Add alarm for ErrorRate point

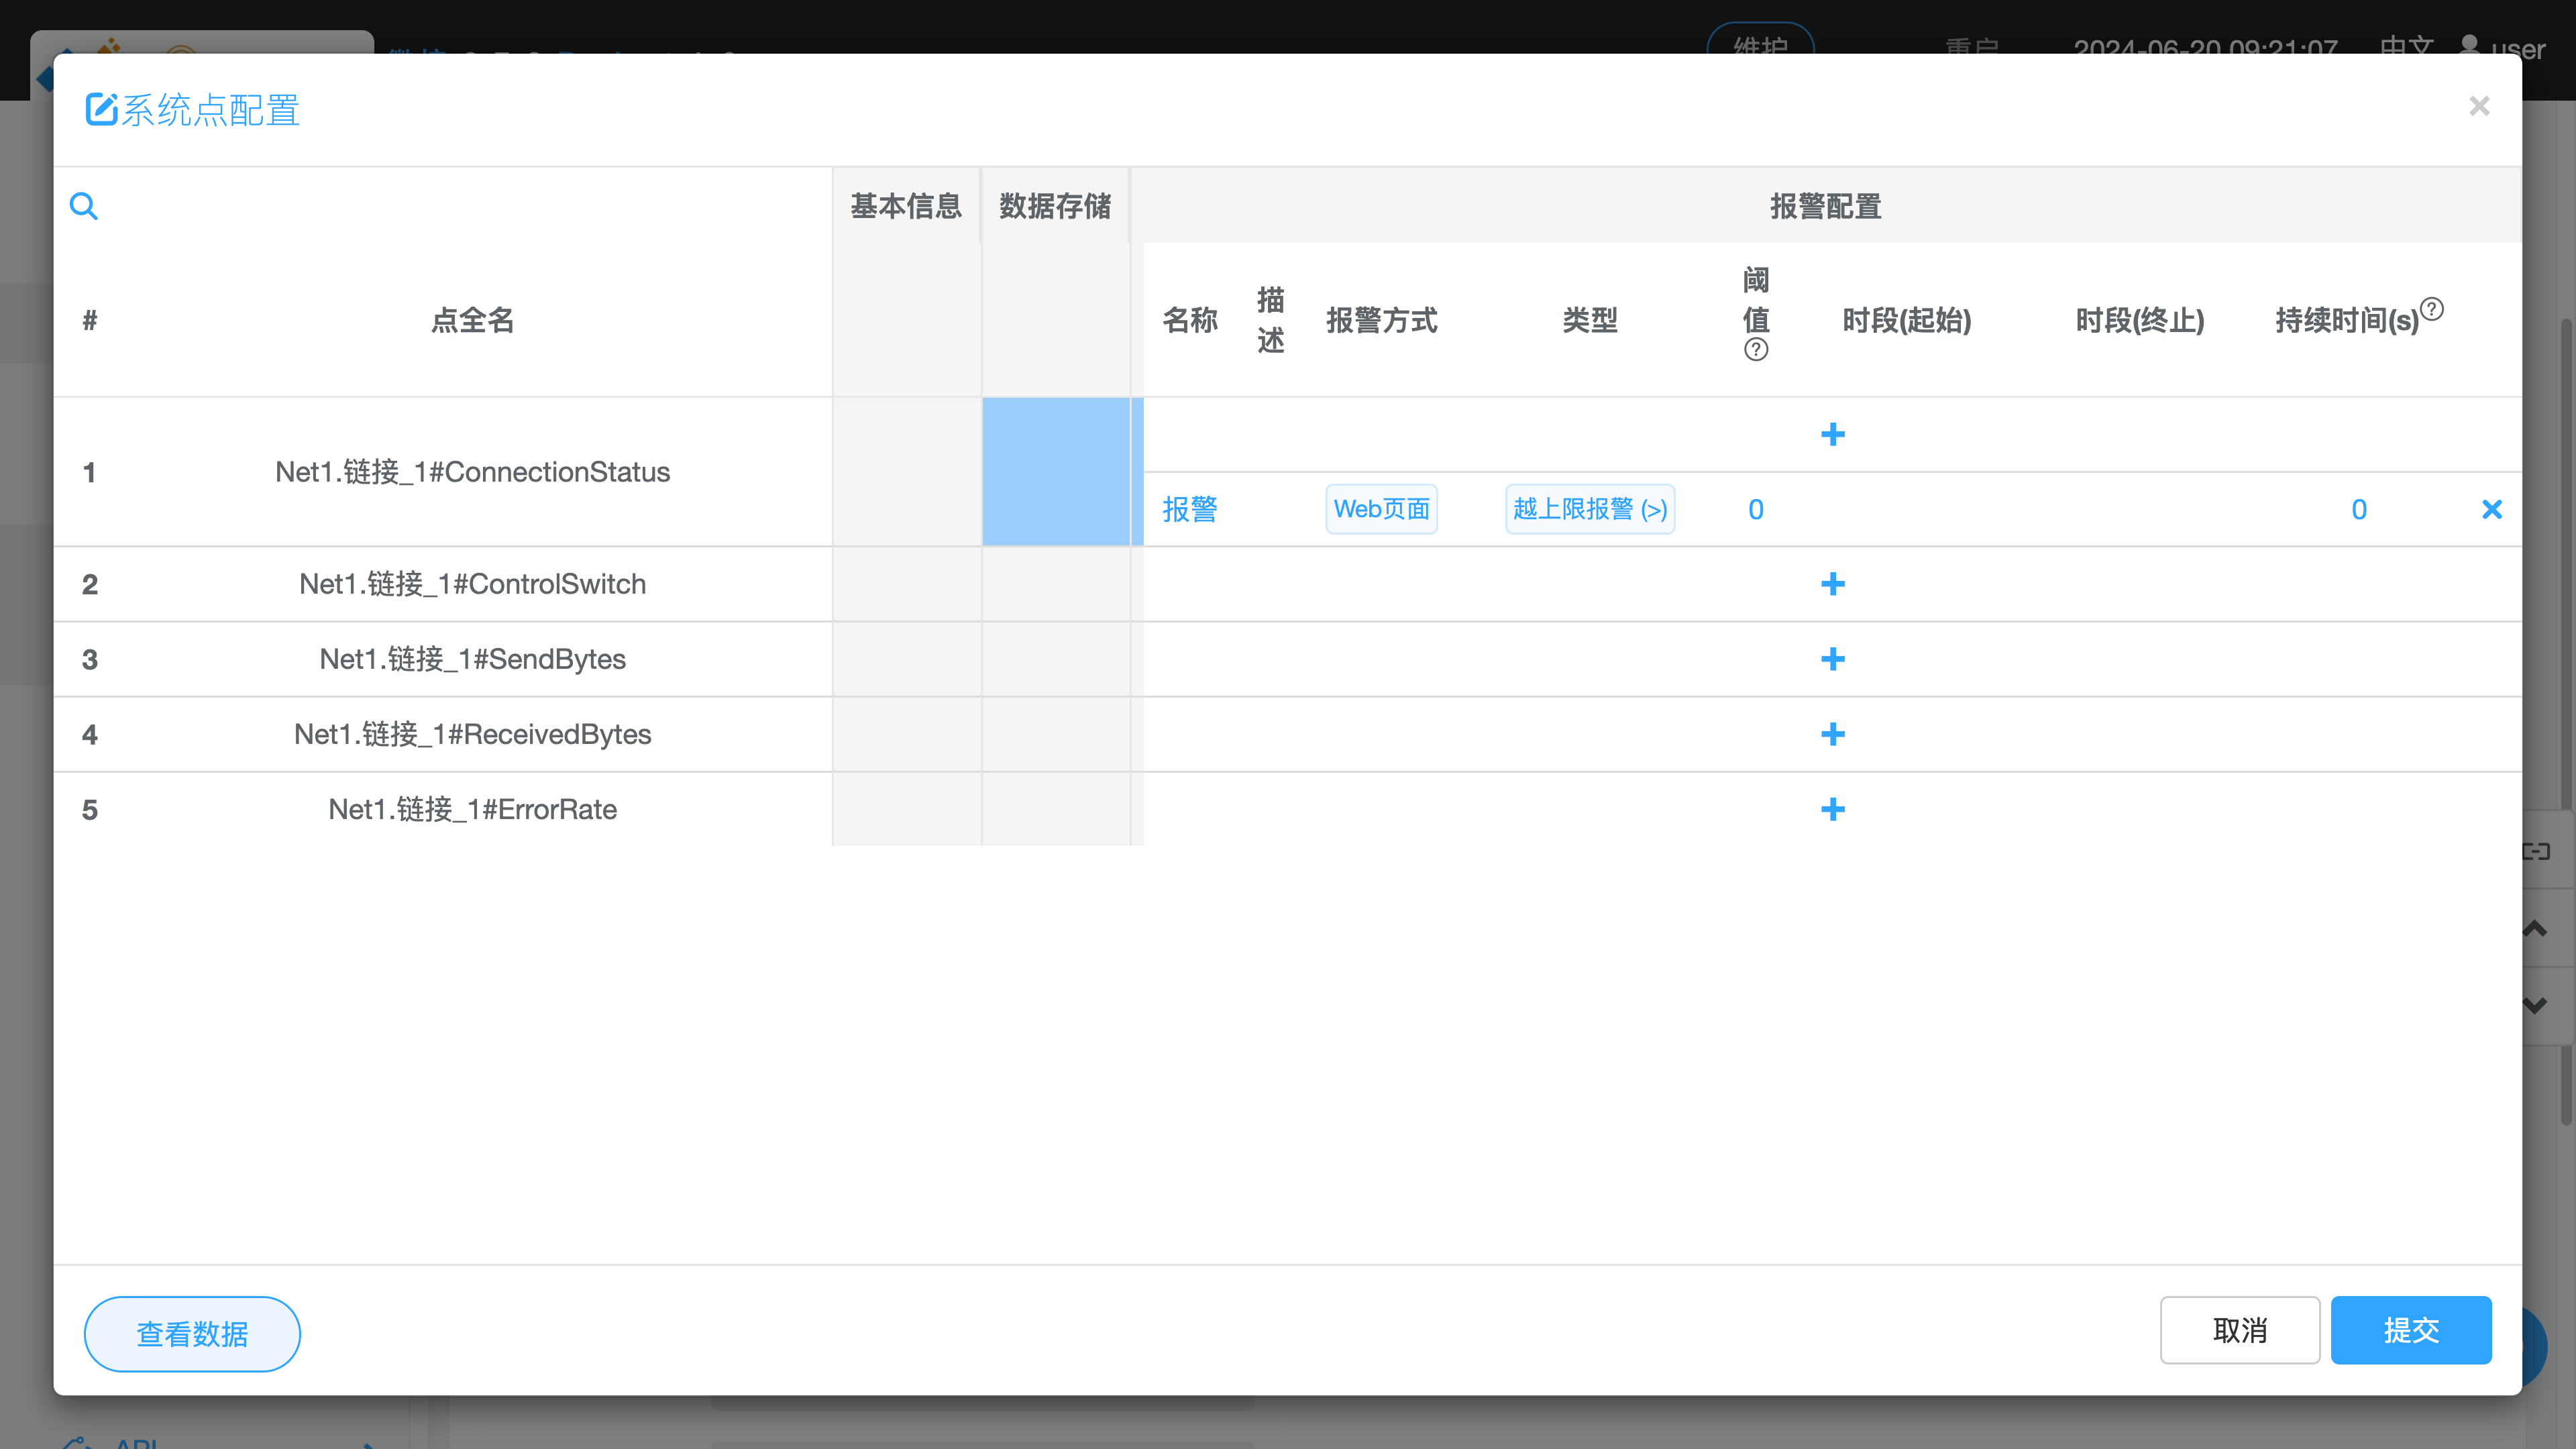(x=1832, y=809)
